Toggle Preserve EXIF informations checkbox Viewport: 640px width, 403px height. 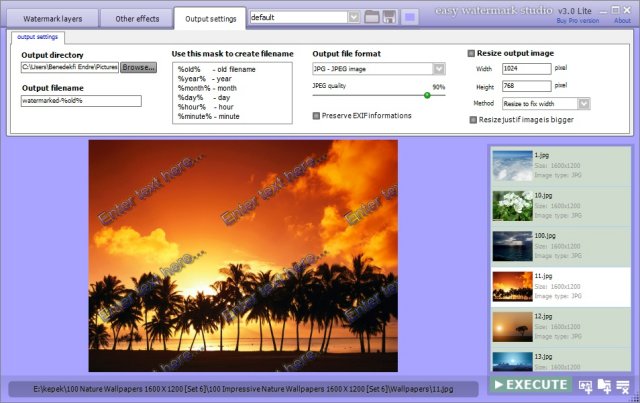316,116
